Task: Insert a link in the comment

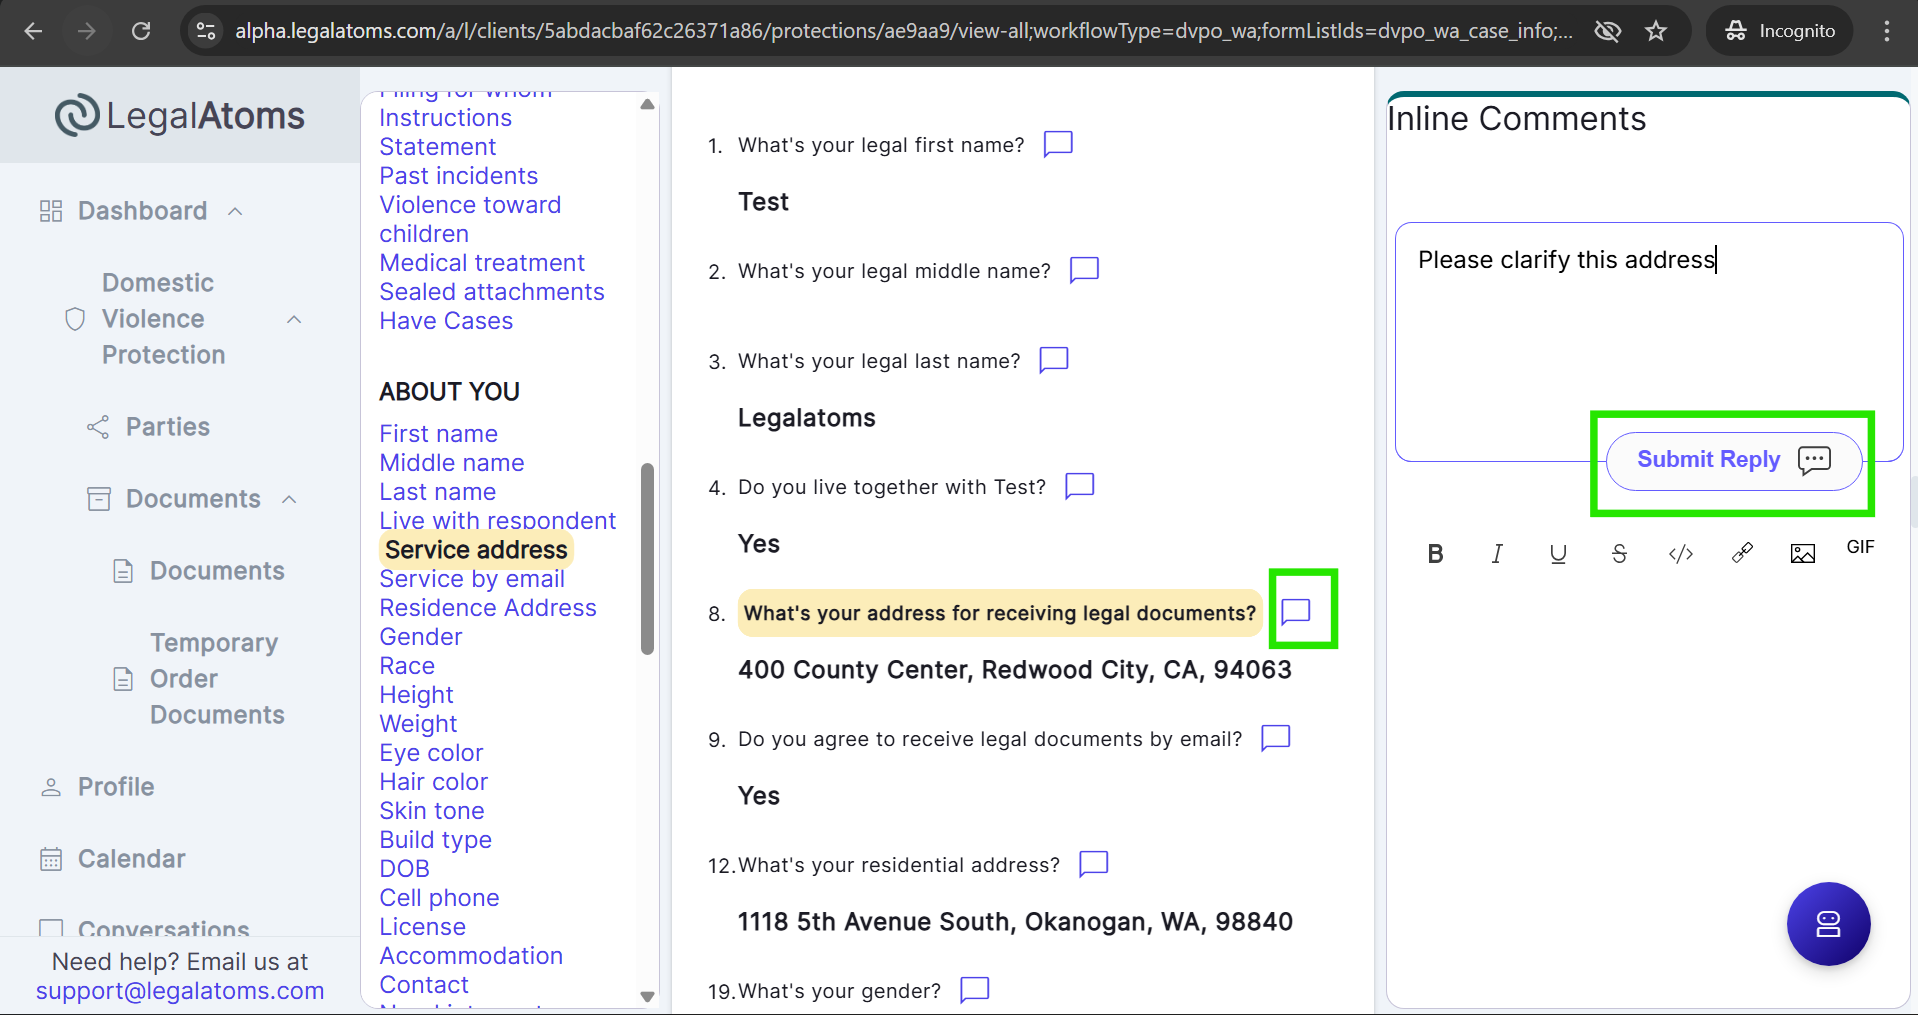Action: click(x=1742, y=553)
